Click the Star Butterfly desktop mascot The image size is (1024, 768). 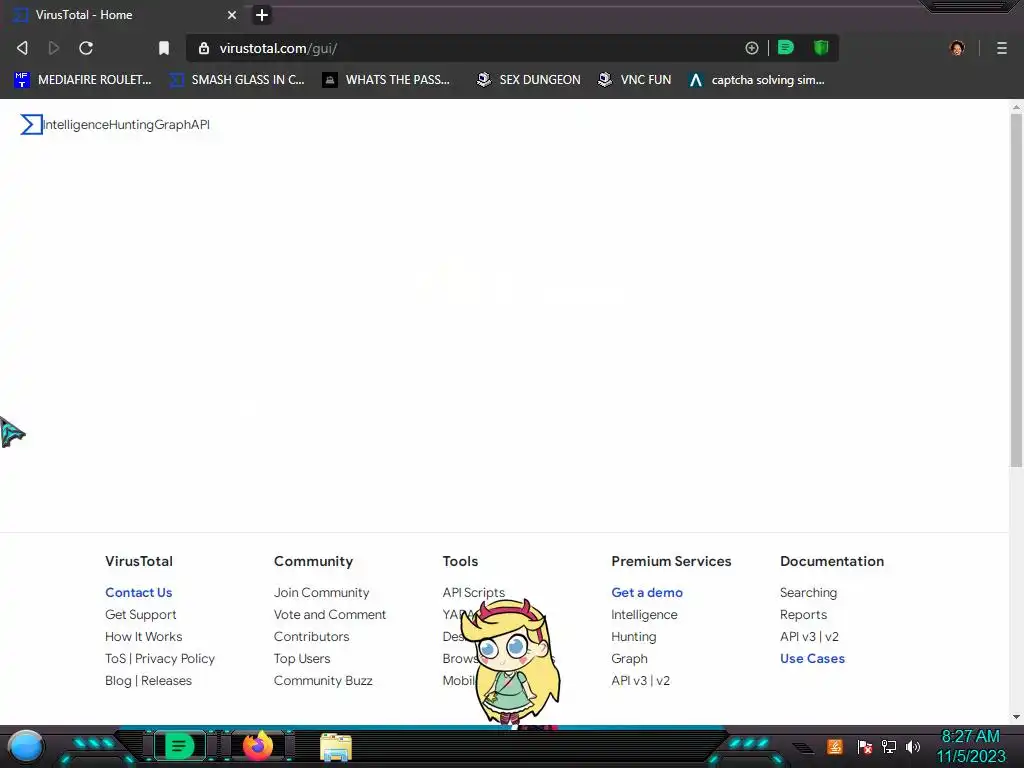tap(512, 663)
